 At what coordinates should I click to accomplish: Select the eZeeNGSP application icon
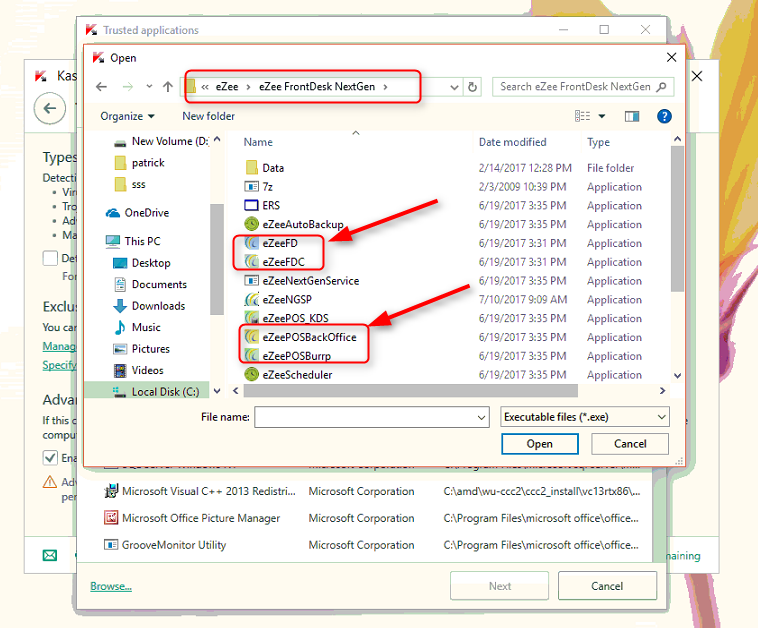(251, 299)
